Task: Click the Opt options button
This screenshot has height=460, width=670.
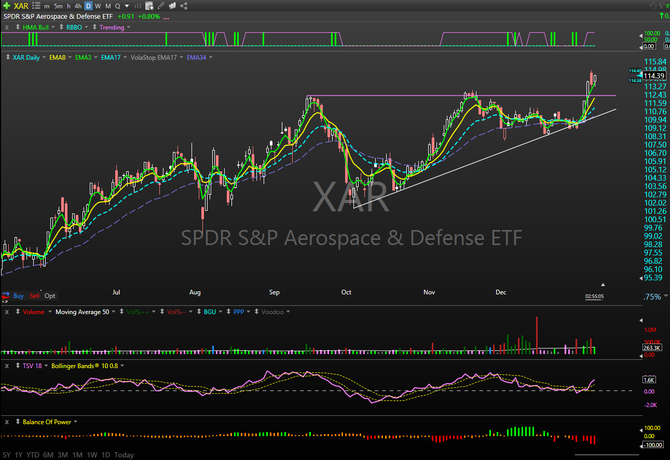Action: 50,296
